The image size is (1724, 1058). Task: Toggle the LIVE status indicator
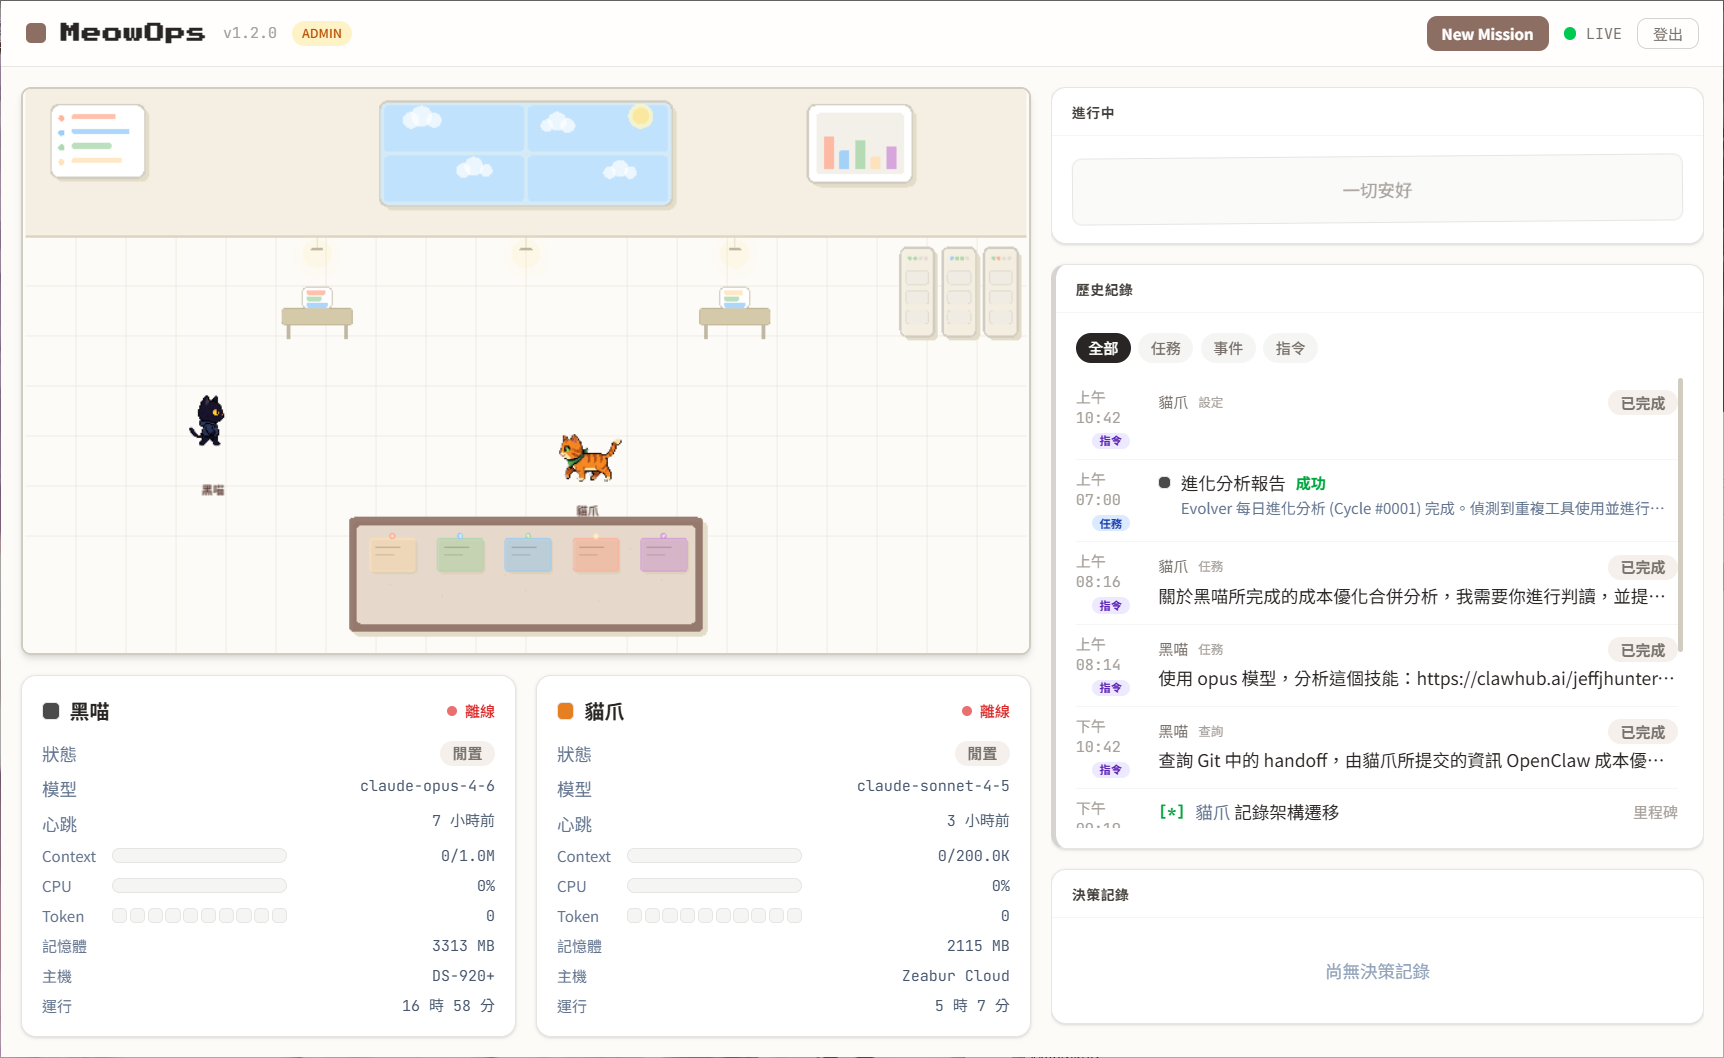pos(1592,34)
